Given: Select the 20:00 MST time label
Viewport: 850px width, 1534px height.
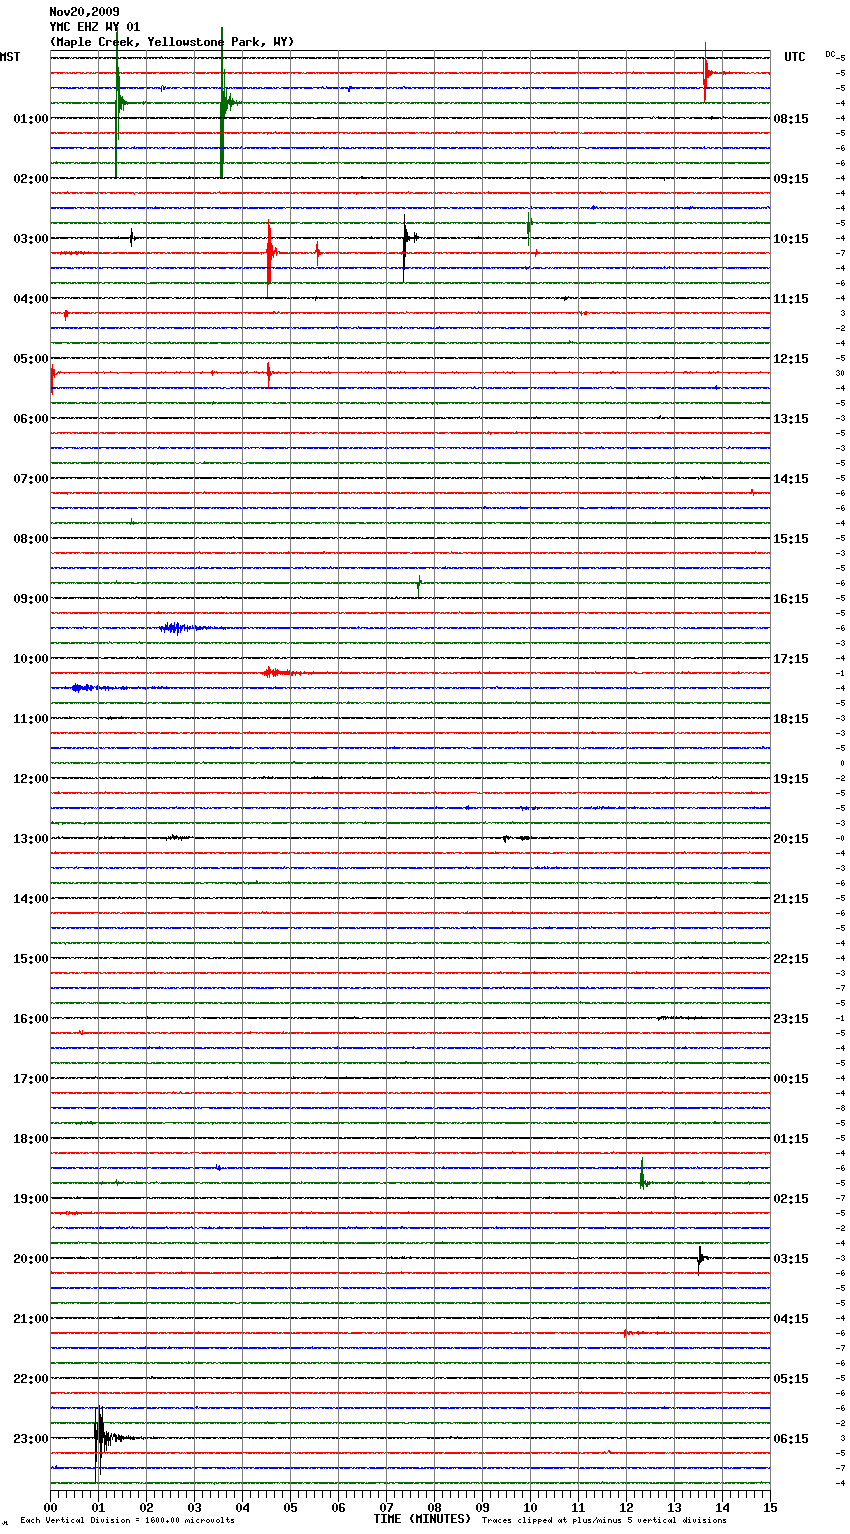Looking at the screenshot, I should [31, 1259].
